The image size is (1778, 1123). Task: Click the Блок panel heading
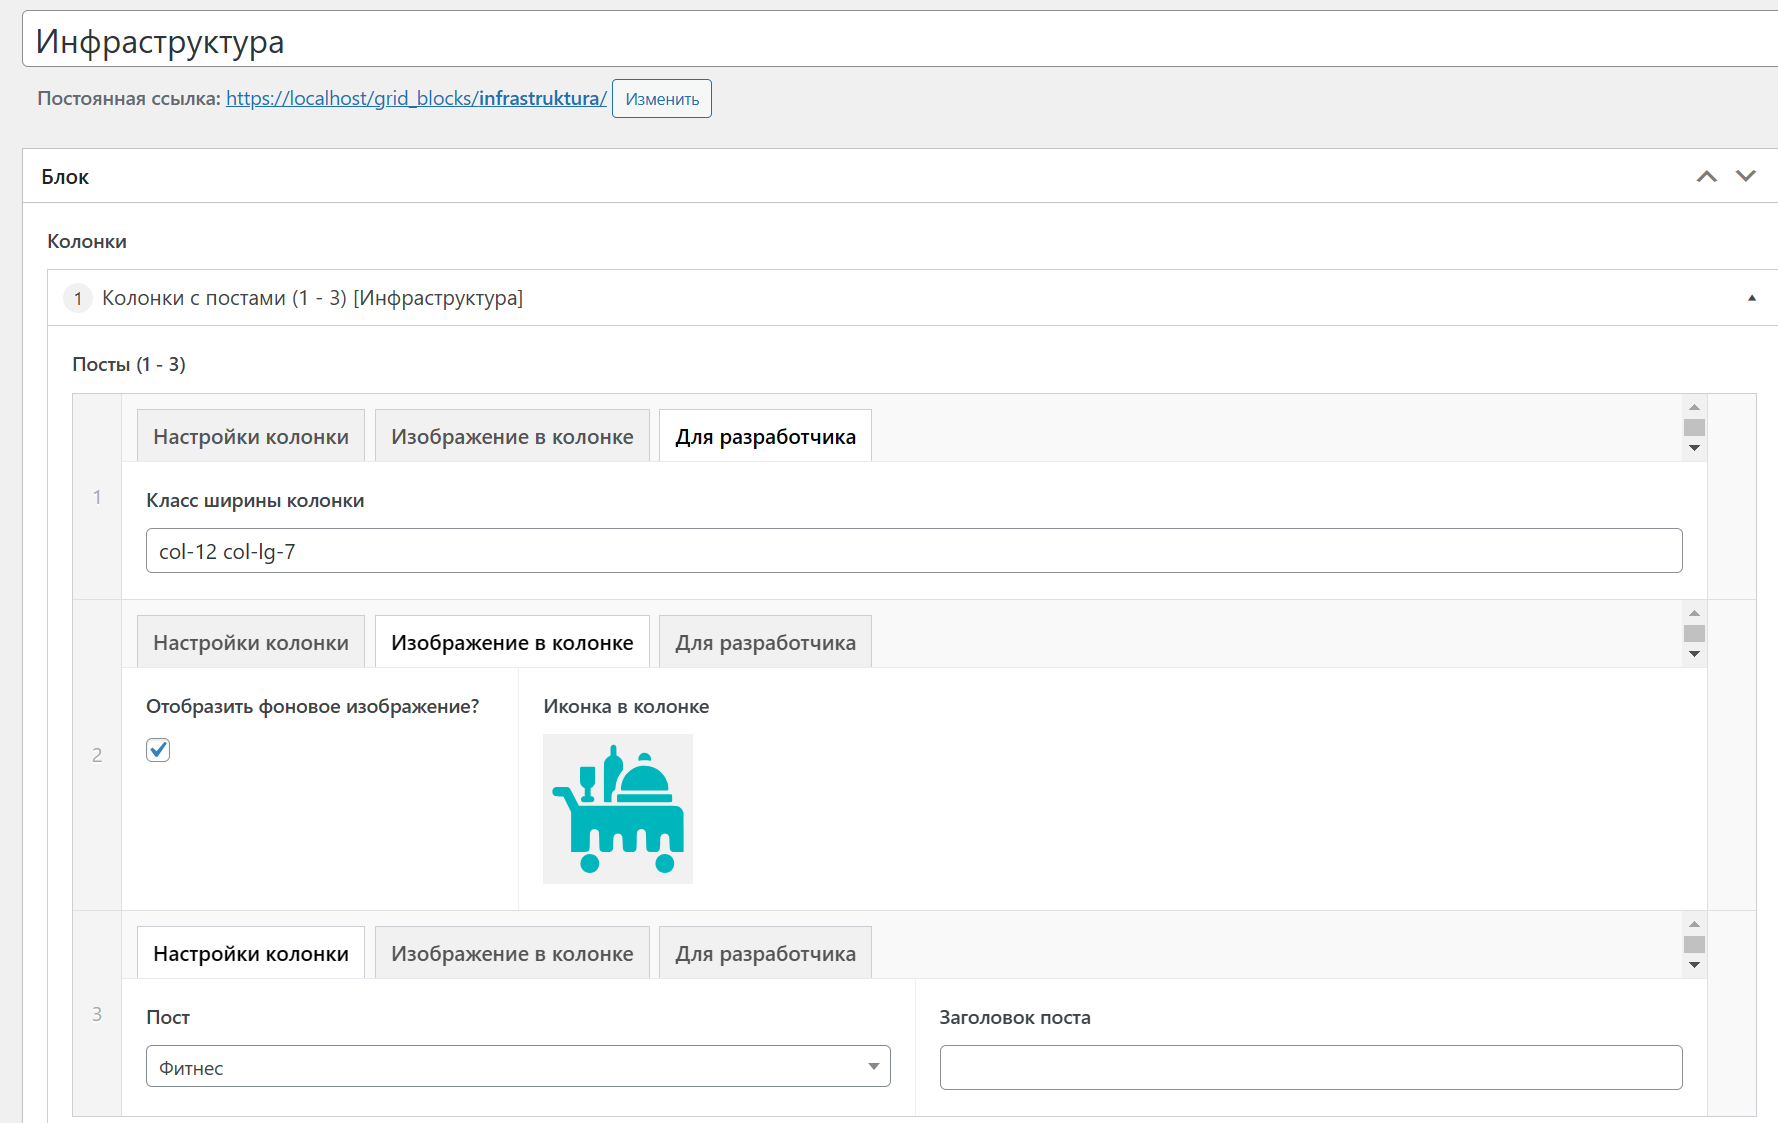tap(65, 177)
